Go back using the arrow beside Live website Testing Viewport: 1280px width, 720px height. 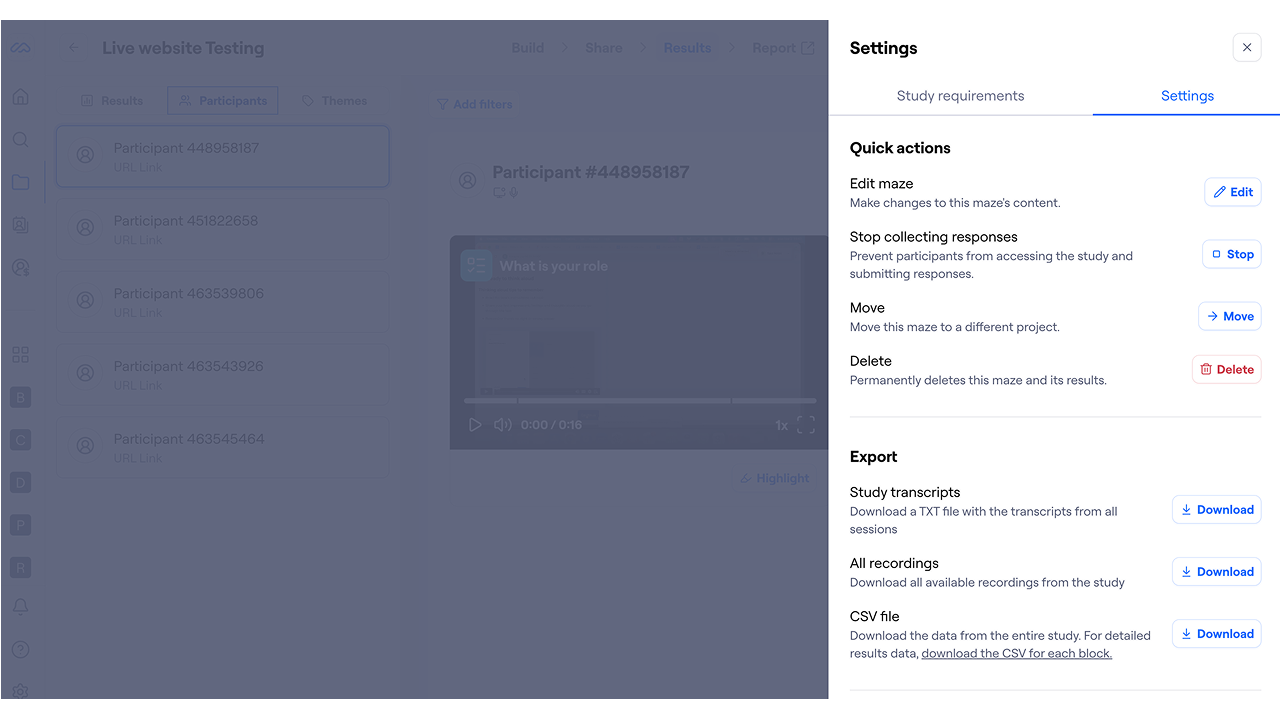coord(73,48)
